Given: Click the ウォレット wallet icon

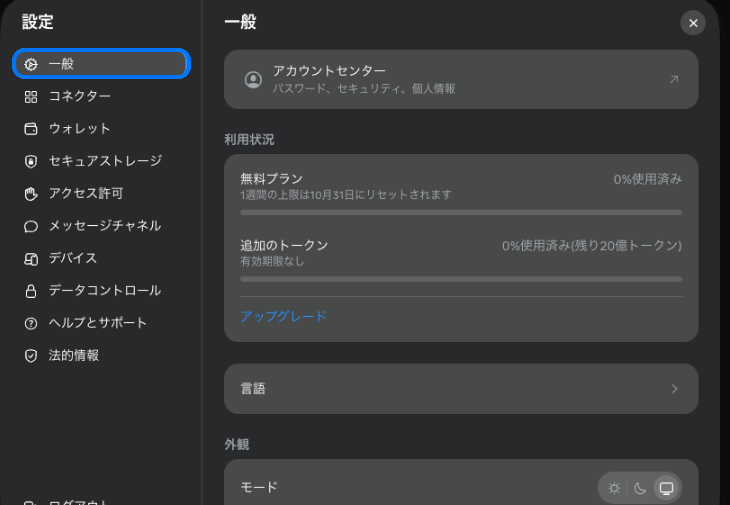Looking at the screenshot, I should [31, 129].
